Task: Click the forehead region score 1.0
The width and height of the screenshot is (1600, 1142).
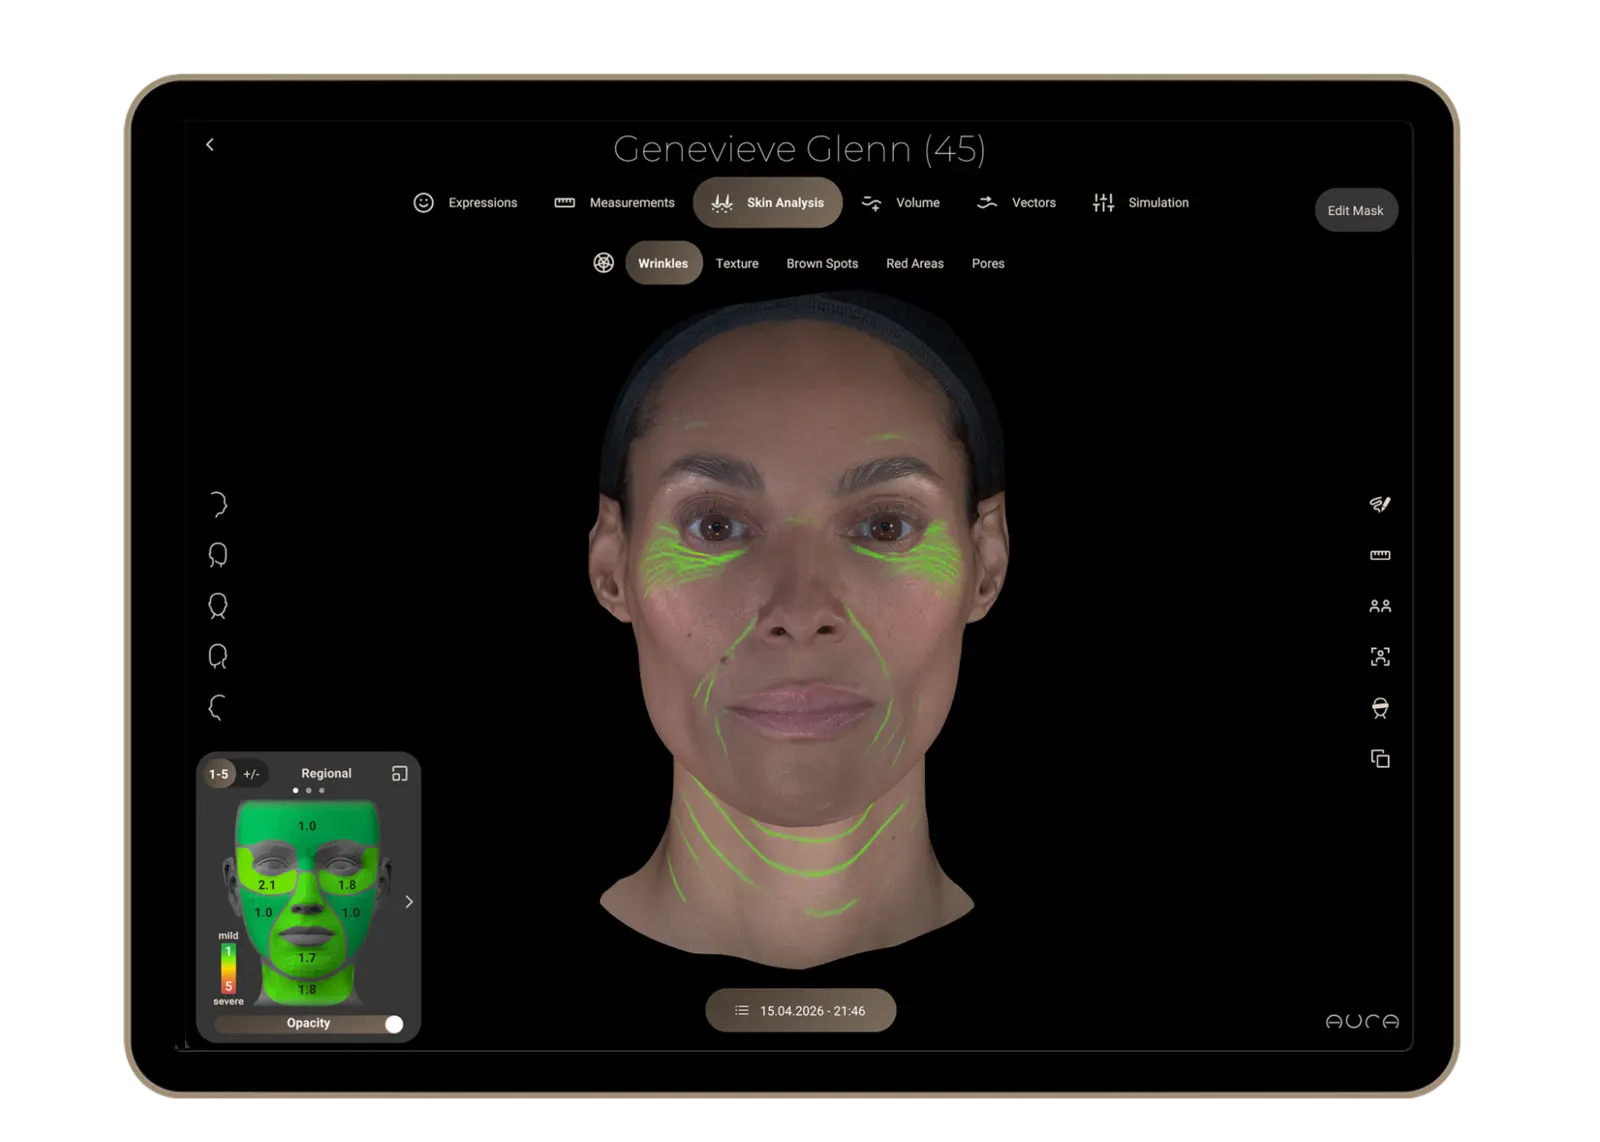Action: 307,826
